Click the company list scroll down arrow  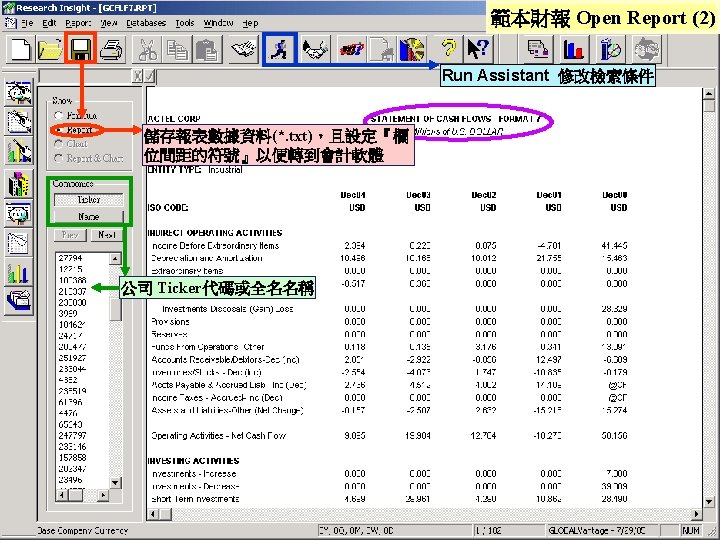click(115, 483)
